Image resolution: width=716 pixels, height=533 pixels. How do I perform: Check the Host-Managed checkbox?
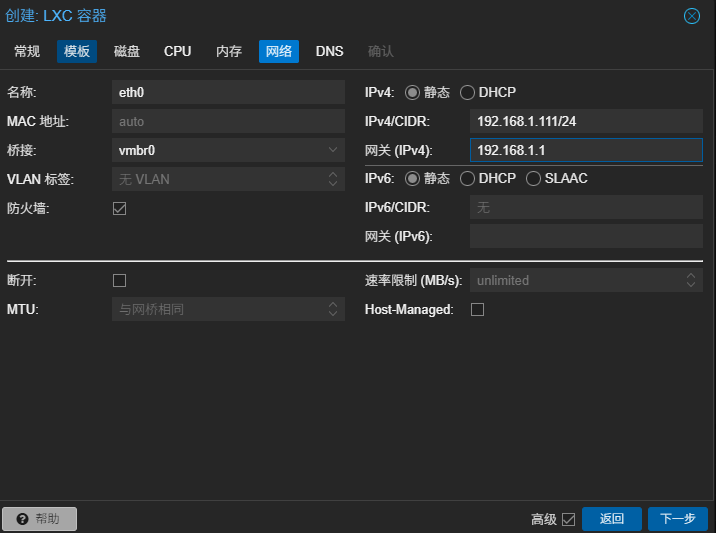477,310
